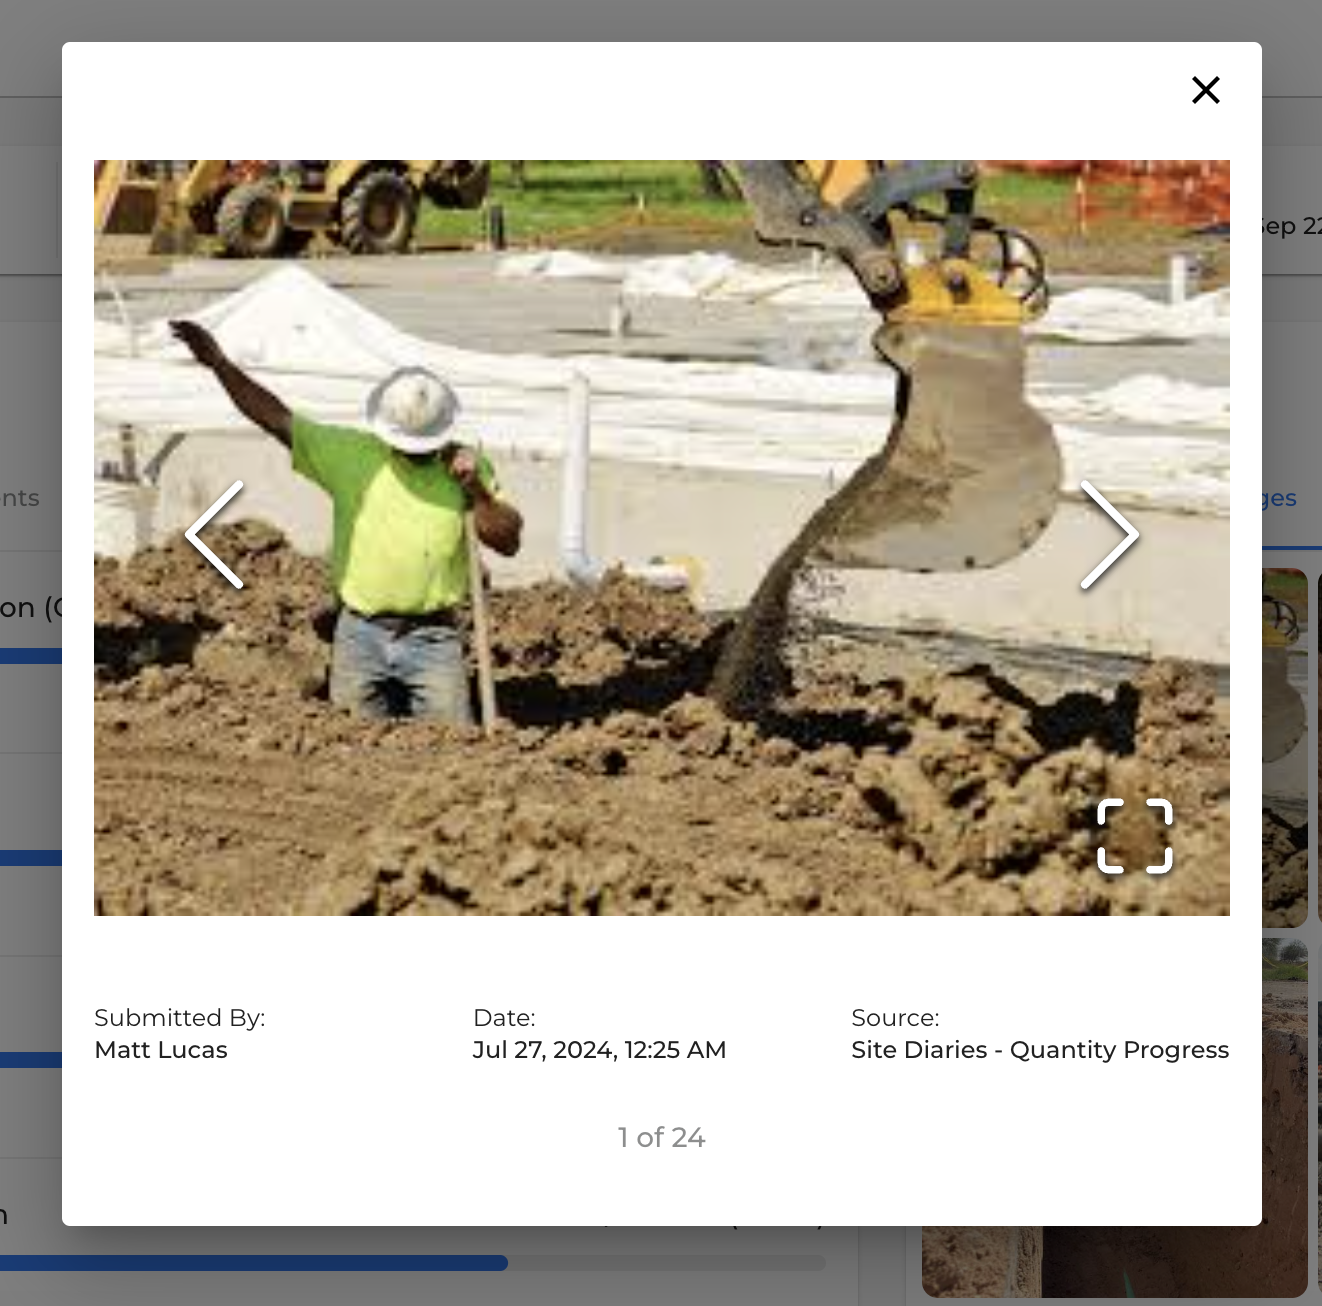
Task: Click the 1 of 24 image counter
Action: [661, 1138]
